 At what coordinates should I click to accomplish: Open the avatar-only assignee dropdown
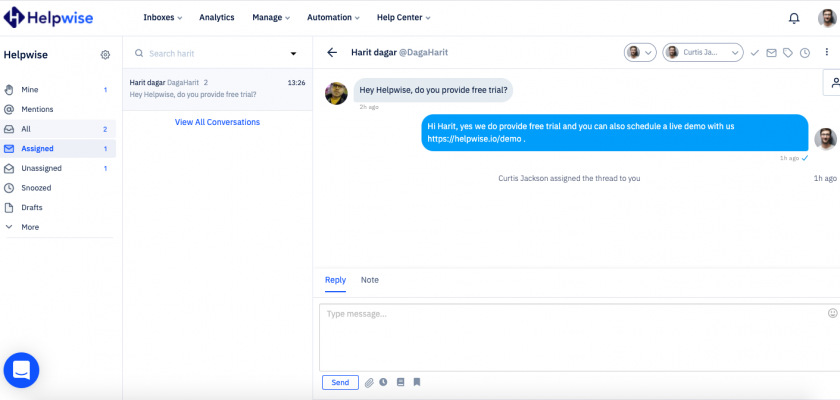(x=640, y=52)
